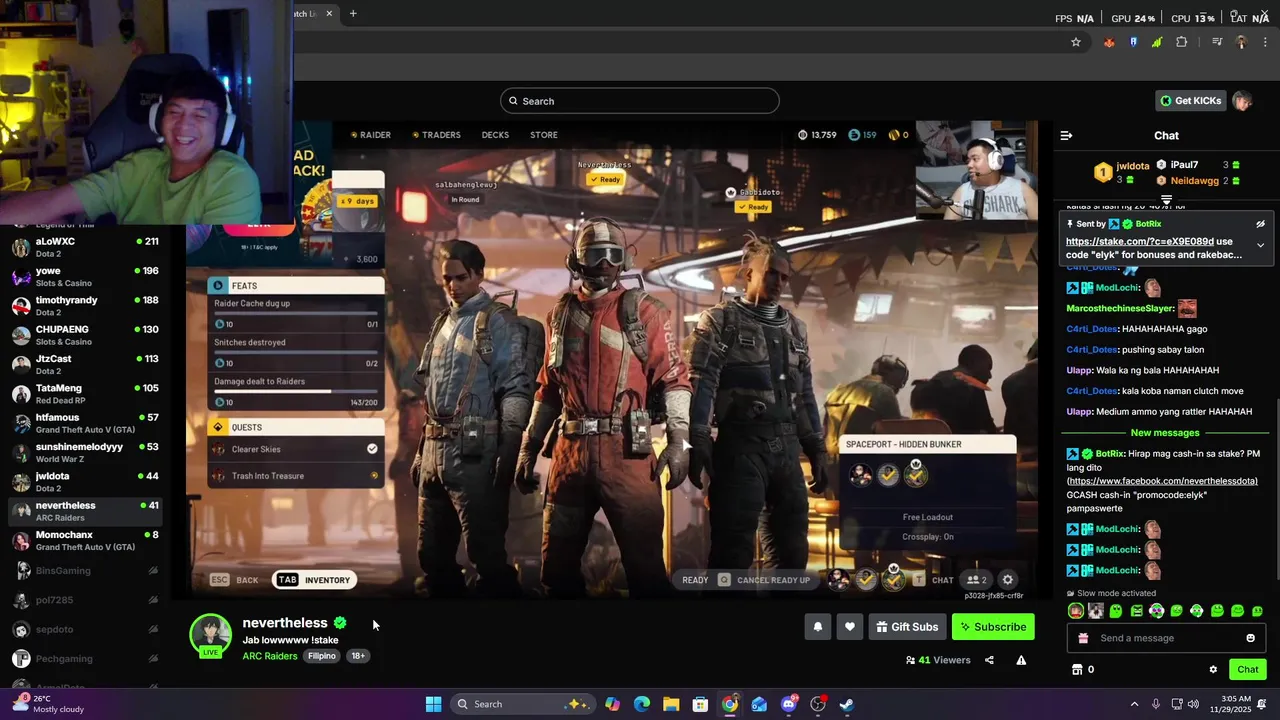Click the 41 Viewers count
Image resolution: width=1280 pixels, height=720 pixels.
[938, 660]
